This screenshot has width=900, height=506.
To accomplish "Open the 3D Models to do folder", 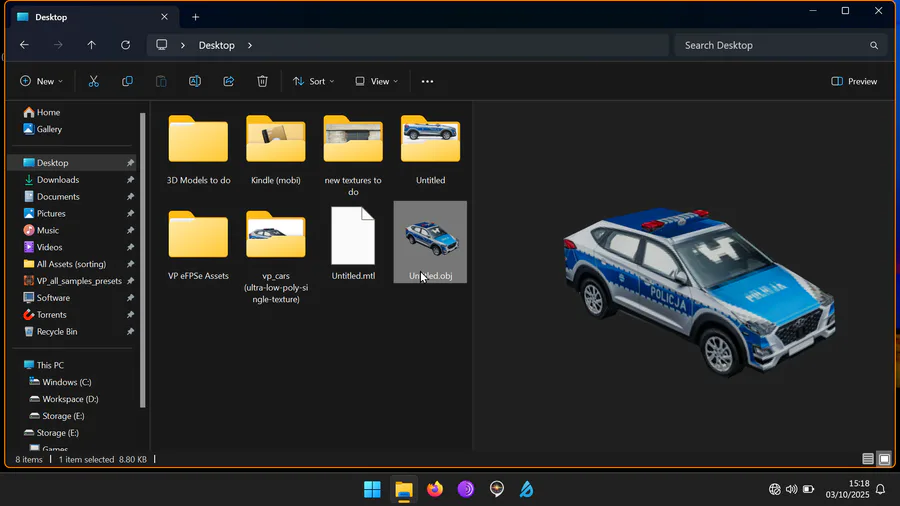I will tap(199, 150).
